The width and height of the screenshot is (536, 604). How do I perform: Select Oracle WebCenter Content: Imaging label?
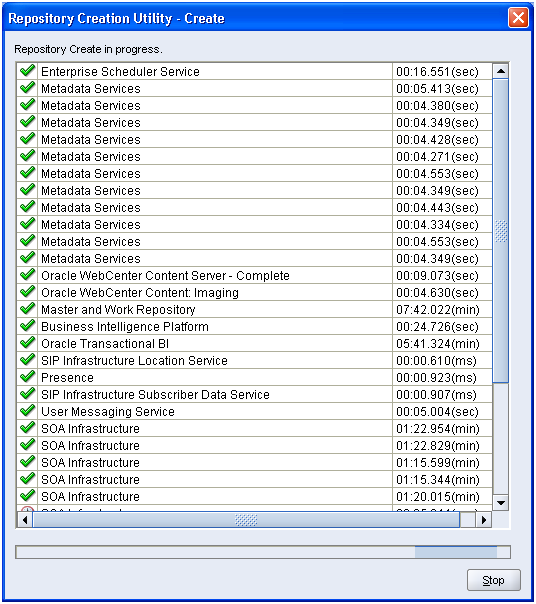140,293
